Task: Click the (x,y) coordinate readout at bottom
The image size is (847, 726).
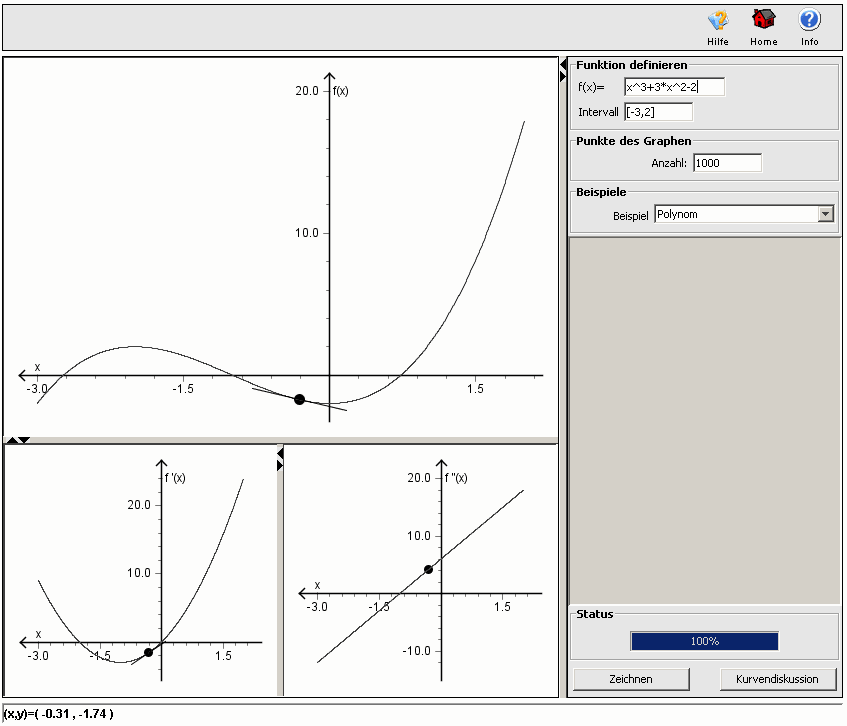Action: (60, 714)
